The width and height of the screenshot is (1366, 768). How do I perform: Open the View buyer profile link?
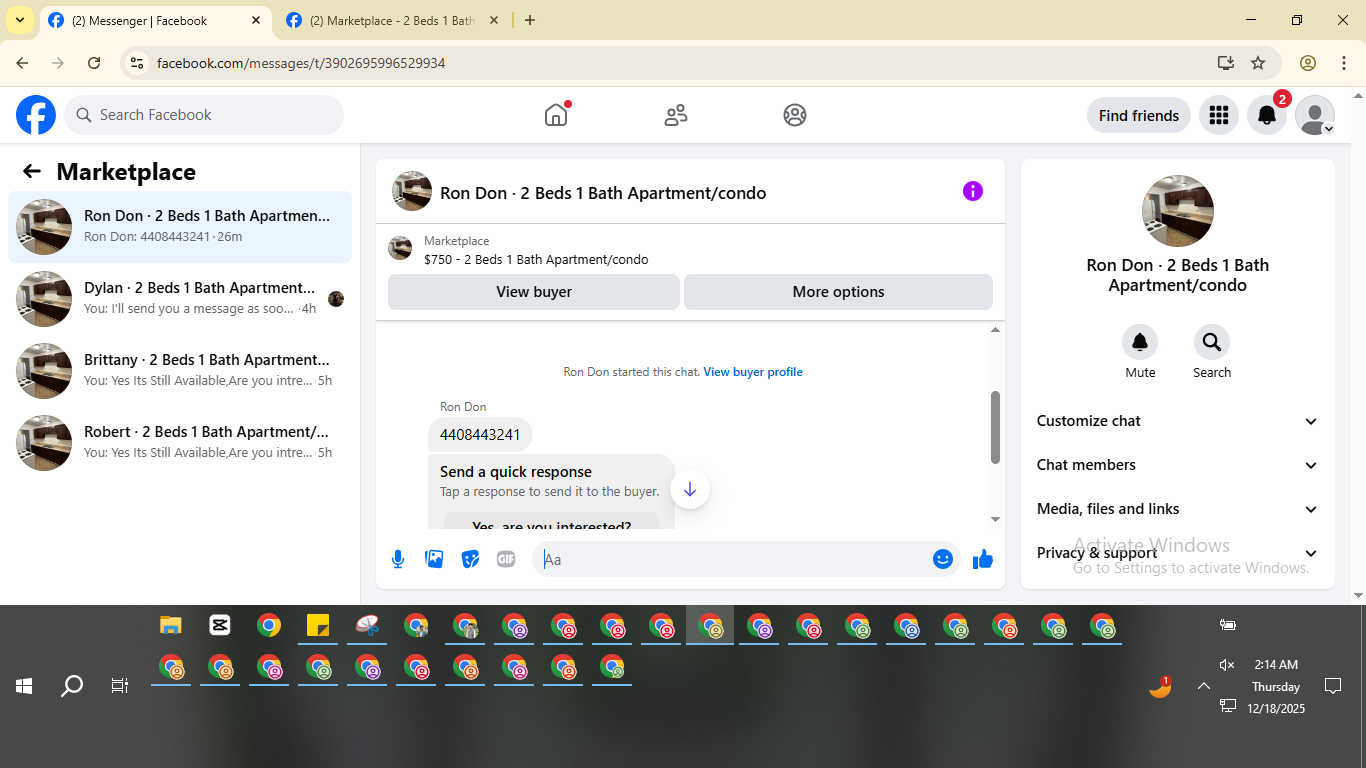[x=753, y=372]
